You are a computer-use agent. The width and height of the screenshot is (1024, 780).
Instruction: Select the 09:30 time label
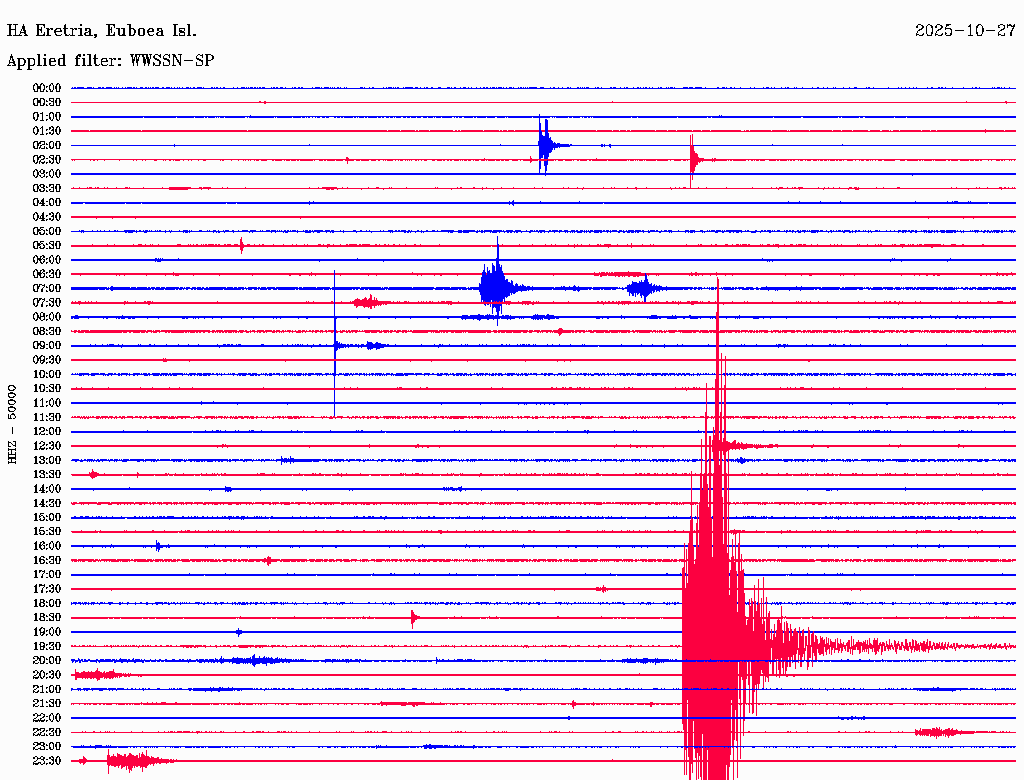[x=47, y=360]
